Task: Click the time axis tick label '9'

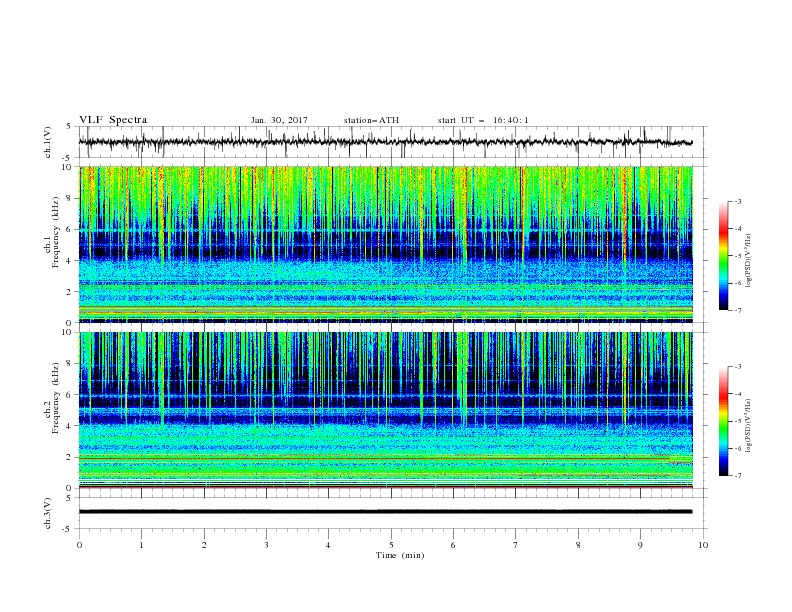Action: tap(640, 545)
